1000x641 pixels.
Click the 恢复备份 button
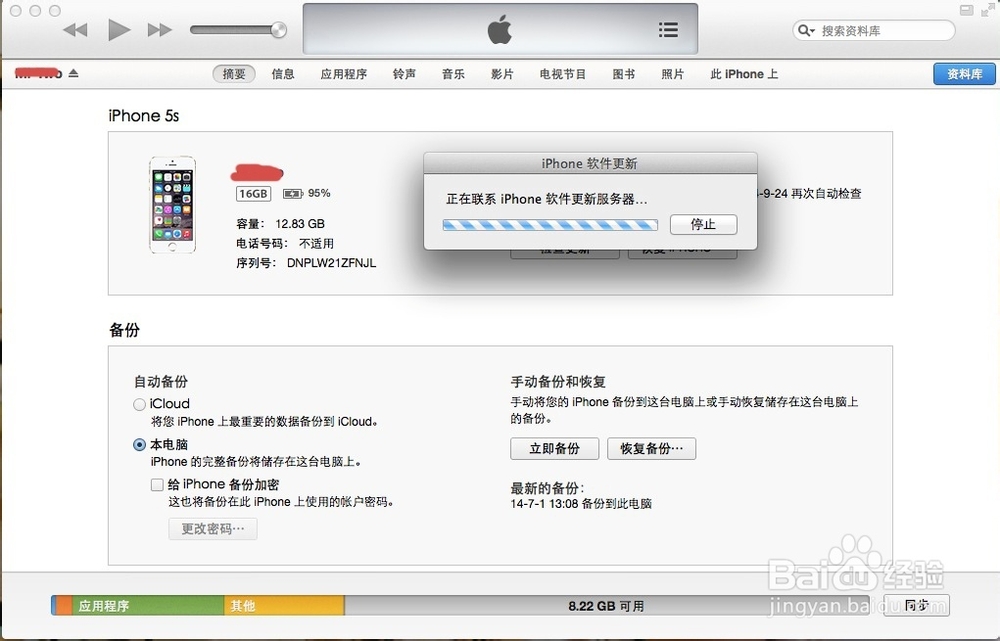(651, 448)
